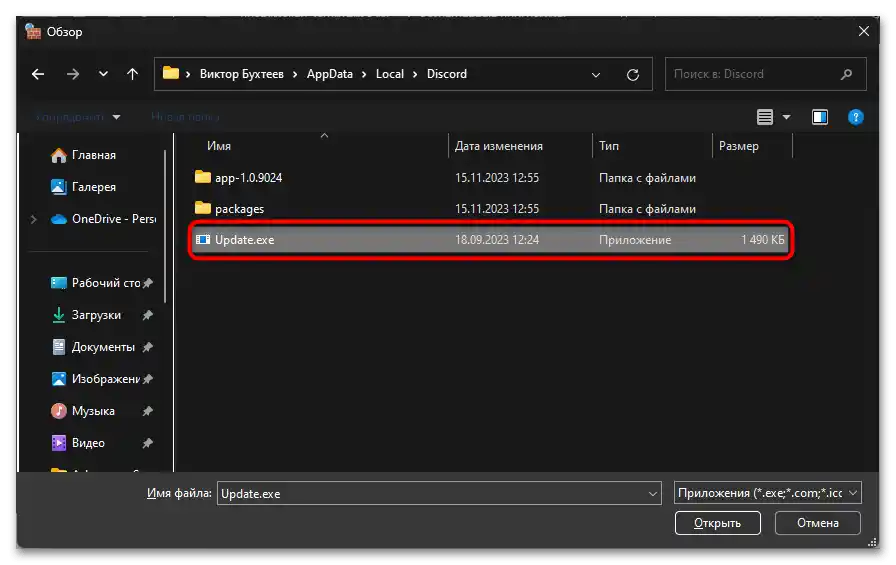This screenshot has height=565, width=896.
Task: Open Главная in the sidebar
Action: [94, 155]
